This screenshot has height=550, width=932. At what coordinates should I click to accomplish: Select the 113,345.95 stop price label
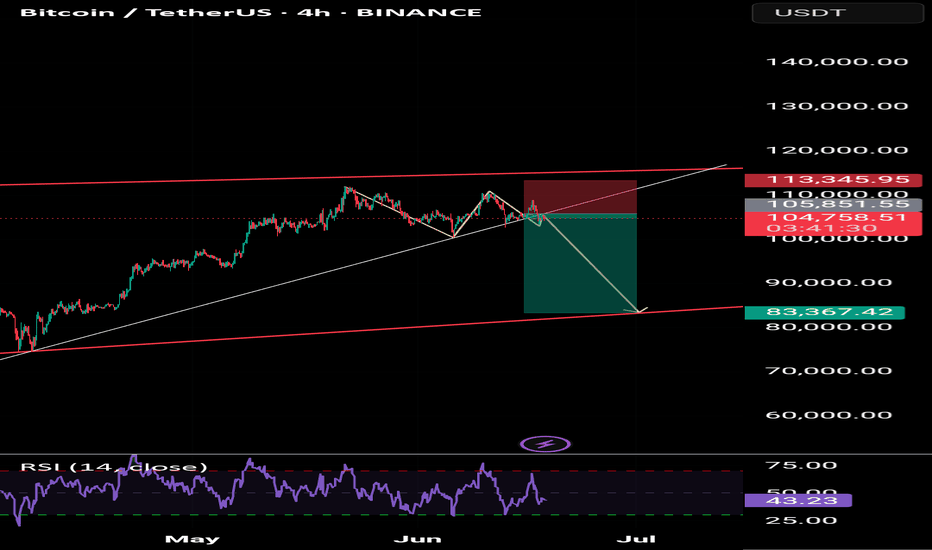click(x=833, y=180)
